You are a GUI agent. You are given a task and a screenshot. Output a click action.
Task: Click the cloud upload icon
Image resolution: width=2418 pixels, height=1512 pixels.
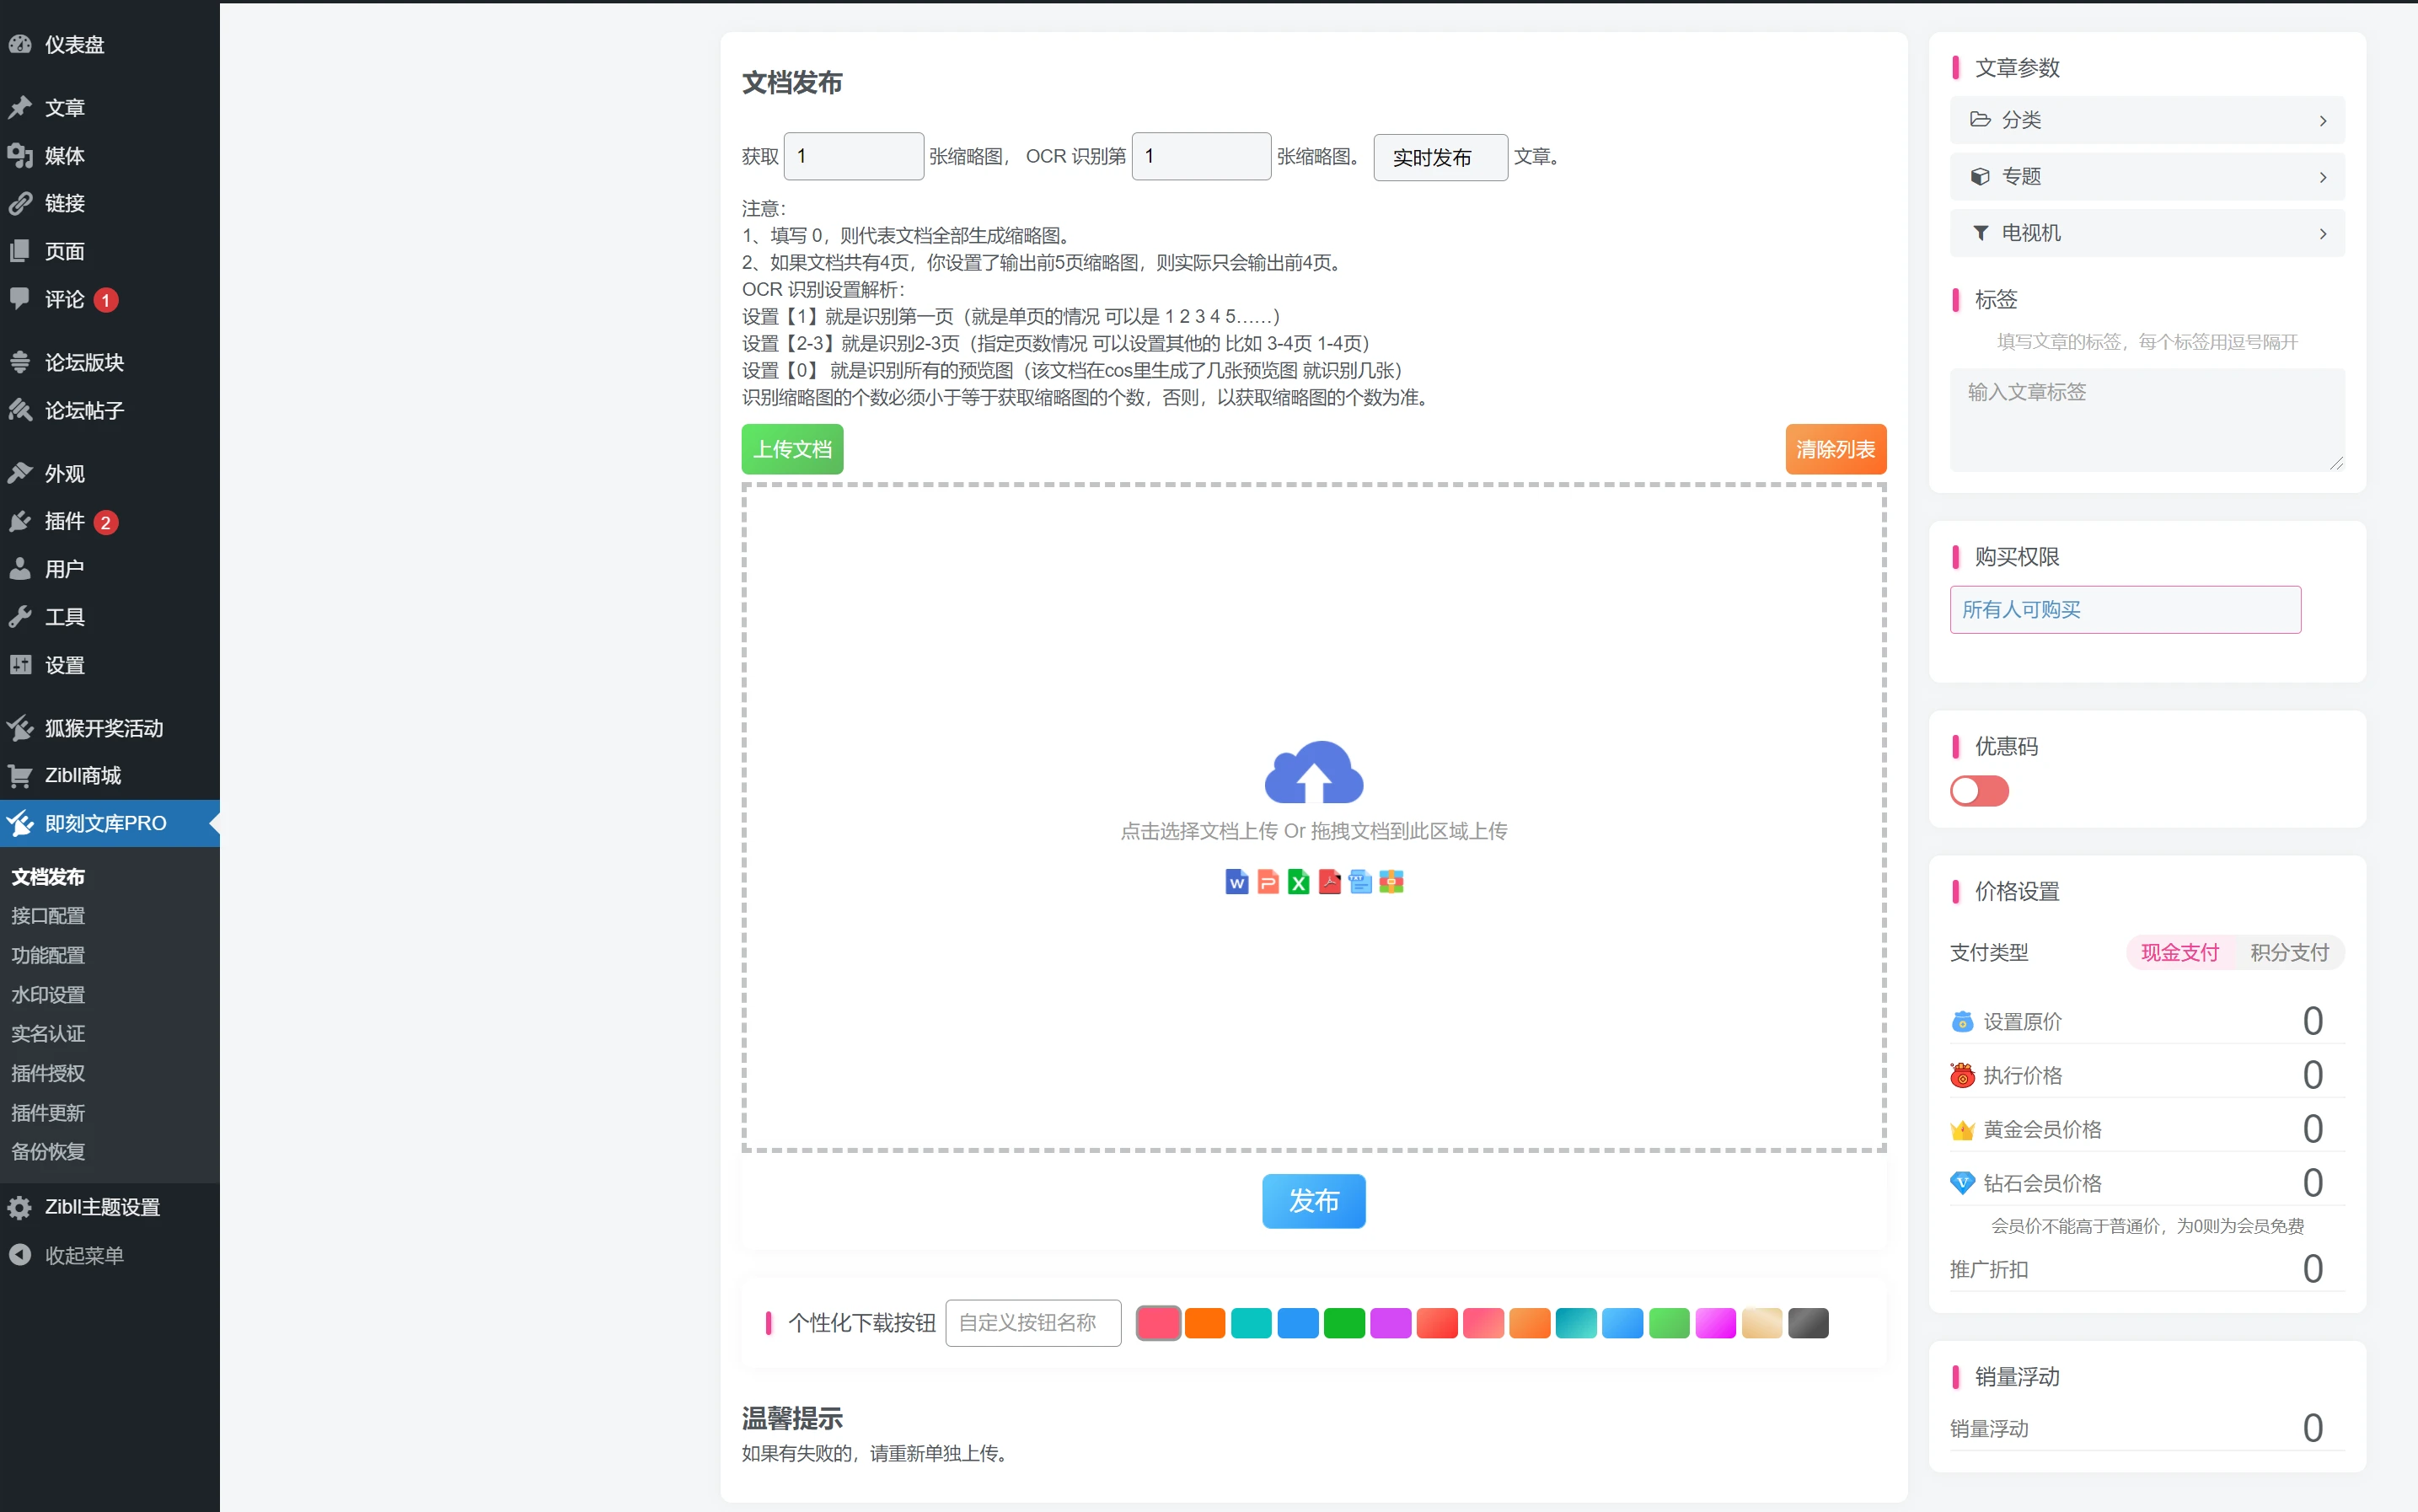(1314, 772)
